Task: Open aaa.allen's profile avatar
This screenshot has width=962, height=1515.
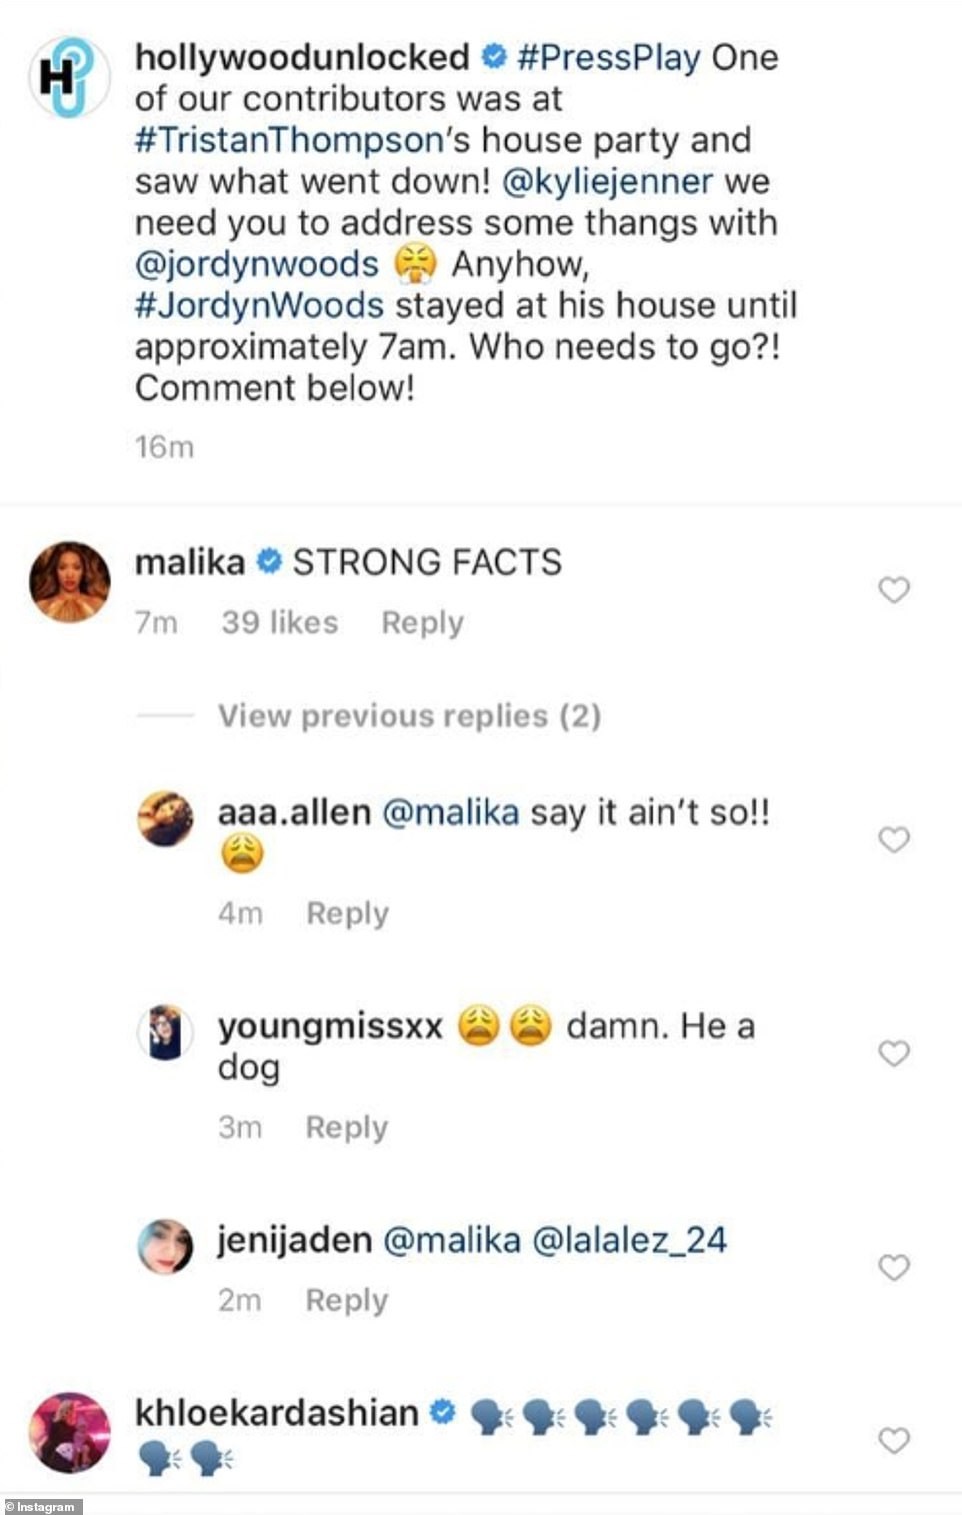Action: coord(165,819)
